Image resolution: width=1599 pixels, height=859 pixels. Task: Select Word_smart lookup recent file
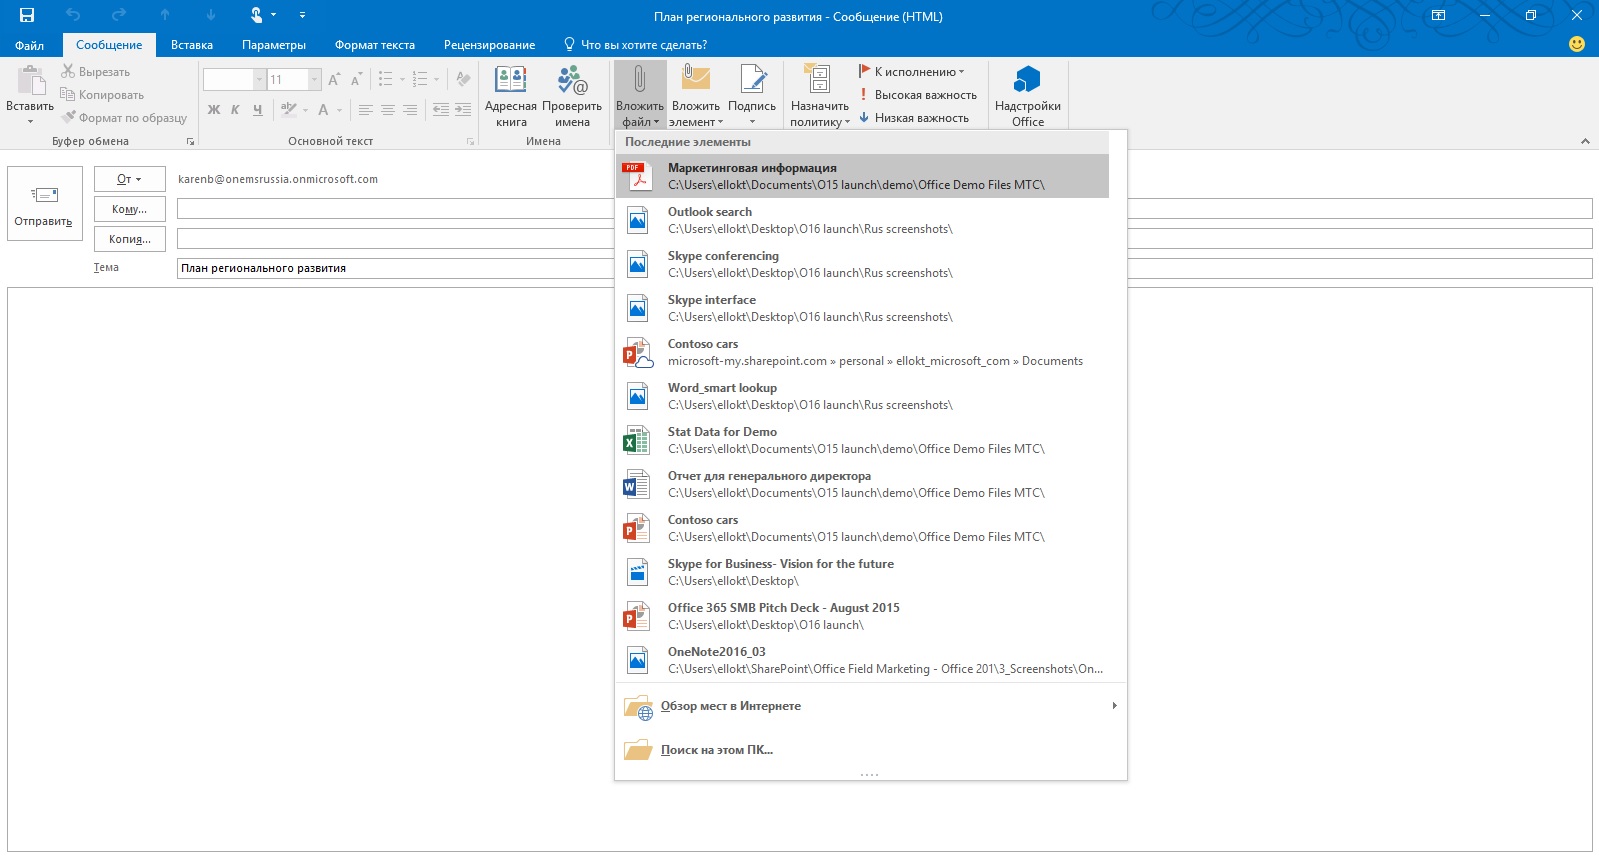click(862, 396)
